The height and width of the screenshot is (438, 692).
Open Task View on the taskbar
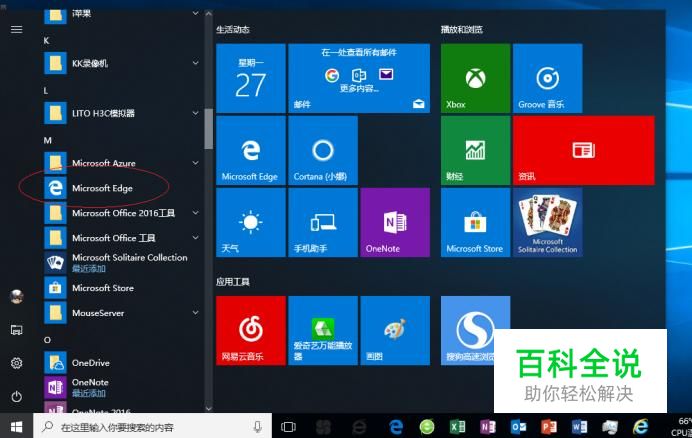point(288,427)
